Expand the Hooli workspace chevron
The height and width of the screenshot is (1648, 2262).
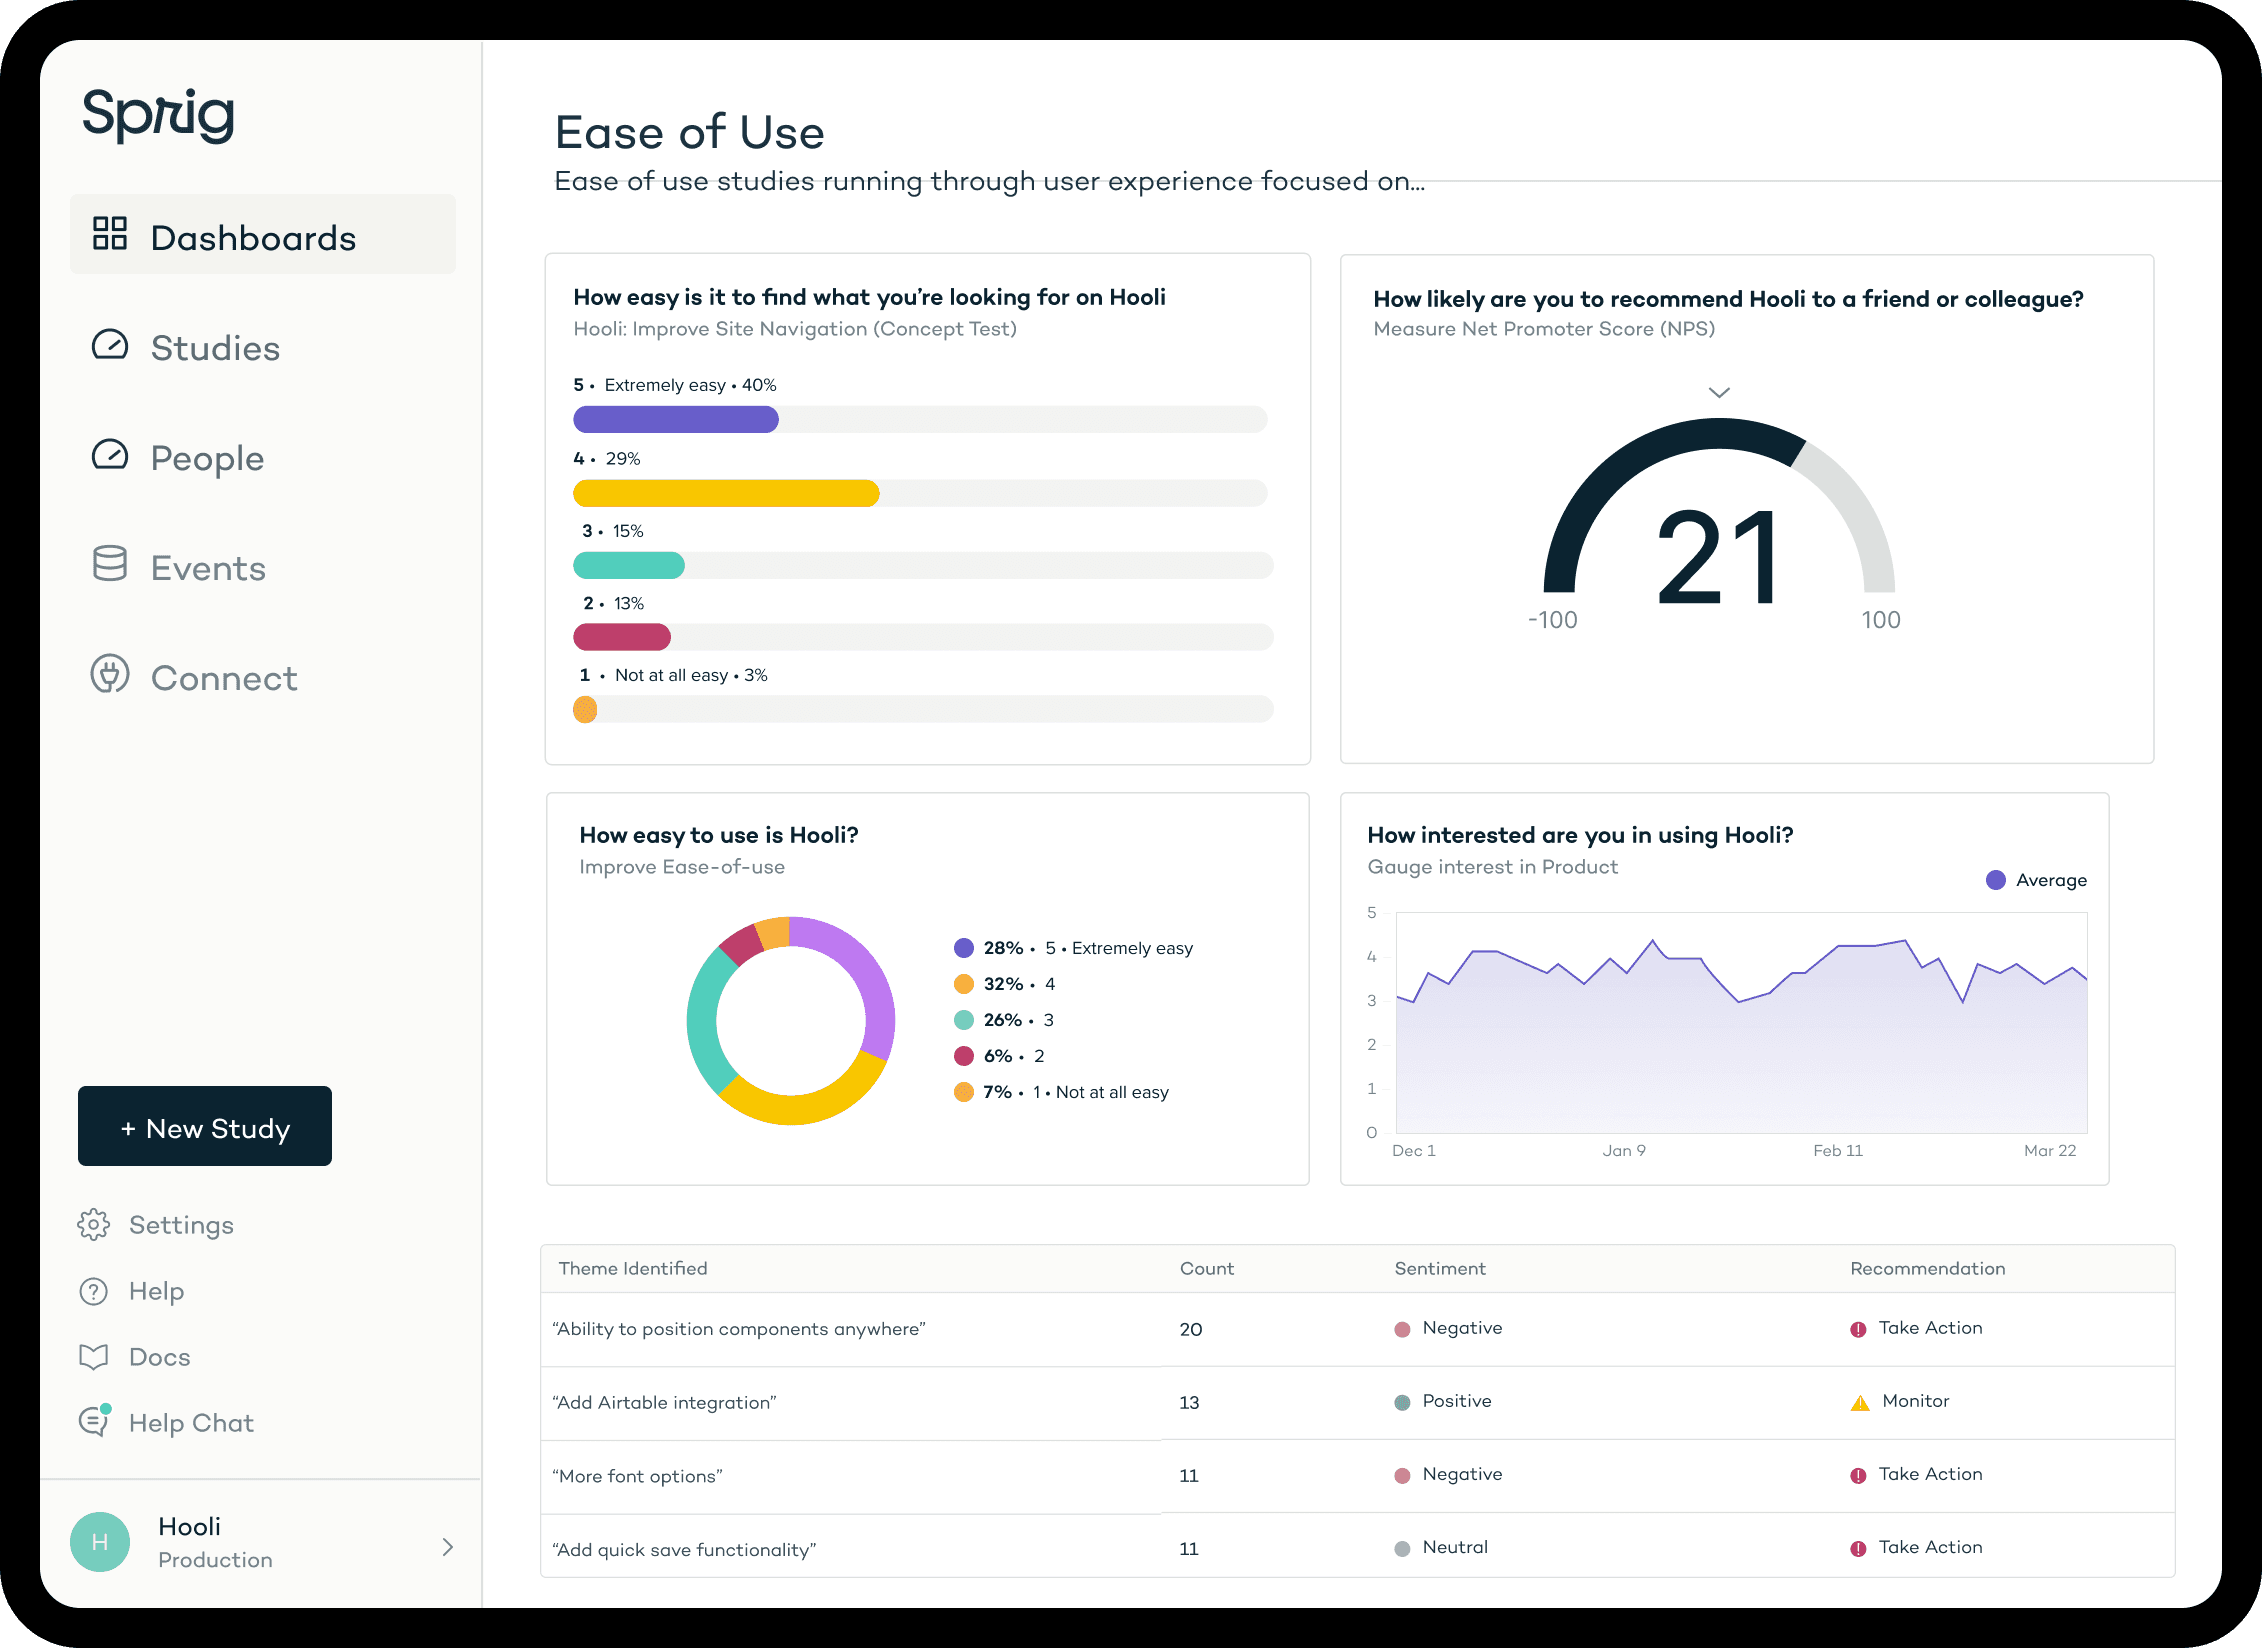coord(447,1547)
